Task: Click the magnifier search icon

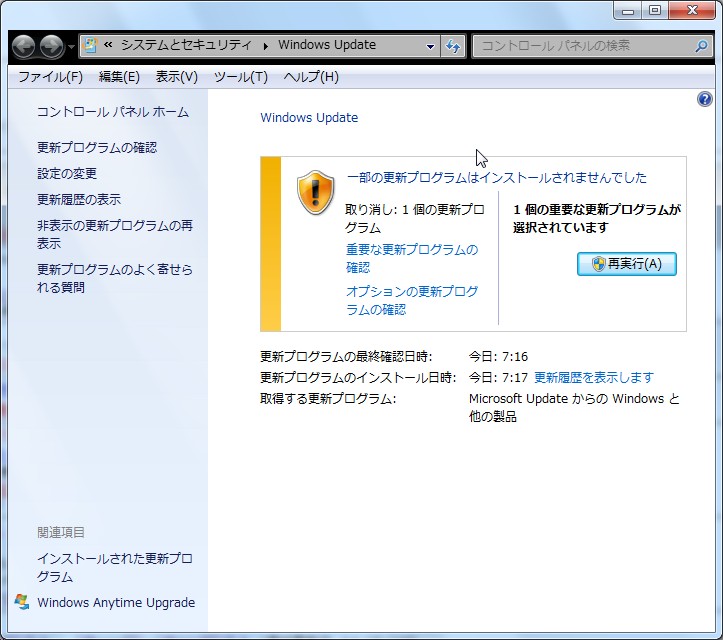Action: pos(701,46)
